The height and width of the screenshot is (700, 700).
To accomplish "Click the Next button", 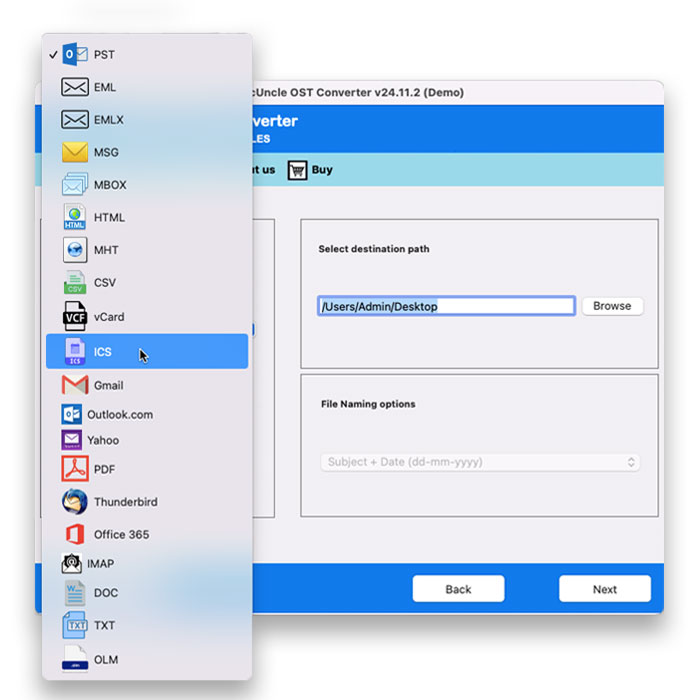I will pyautogui.click(x=604, y=589).
